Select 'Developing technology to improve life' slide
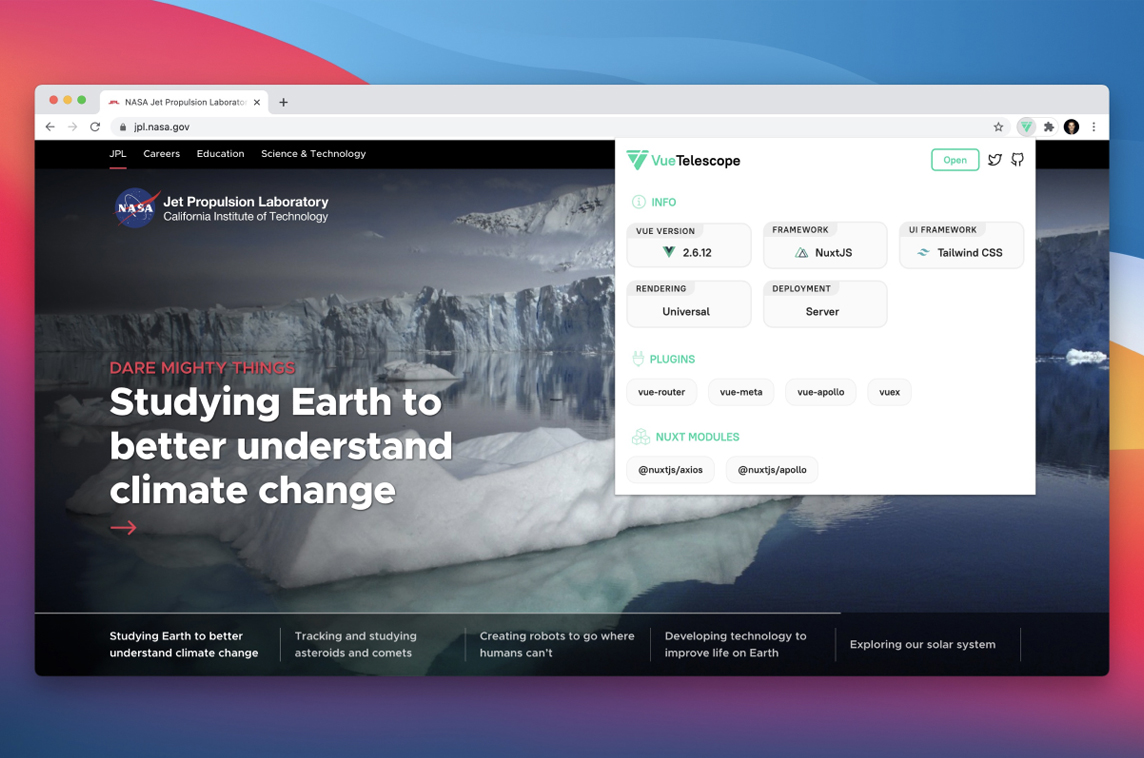This screenshot has height=758, width=1144. click(x=735, y=644)
